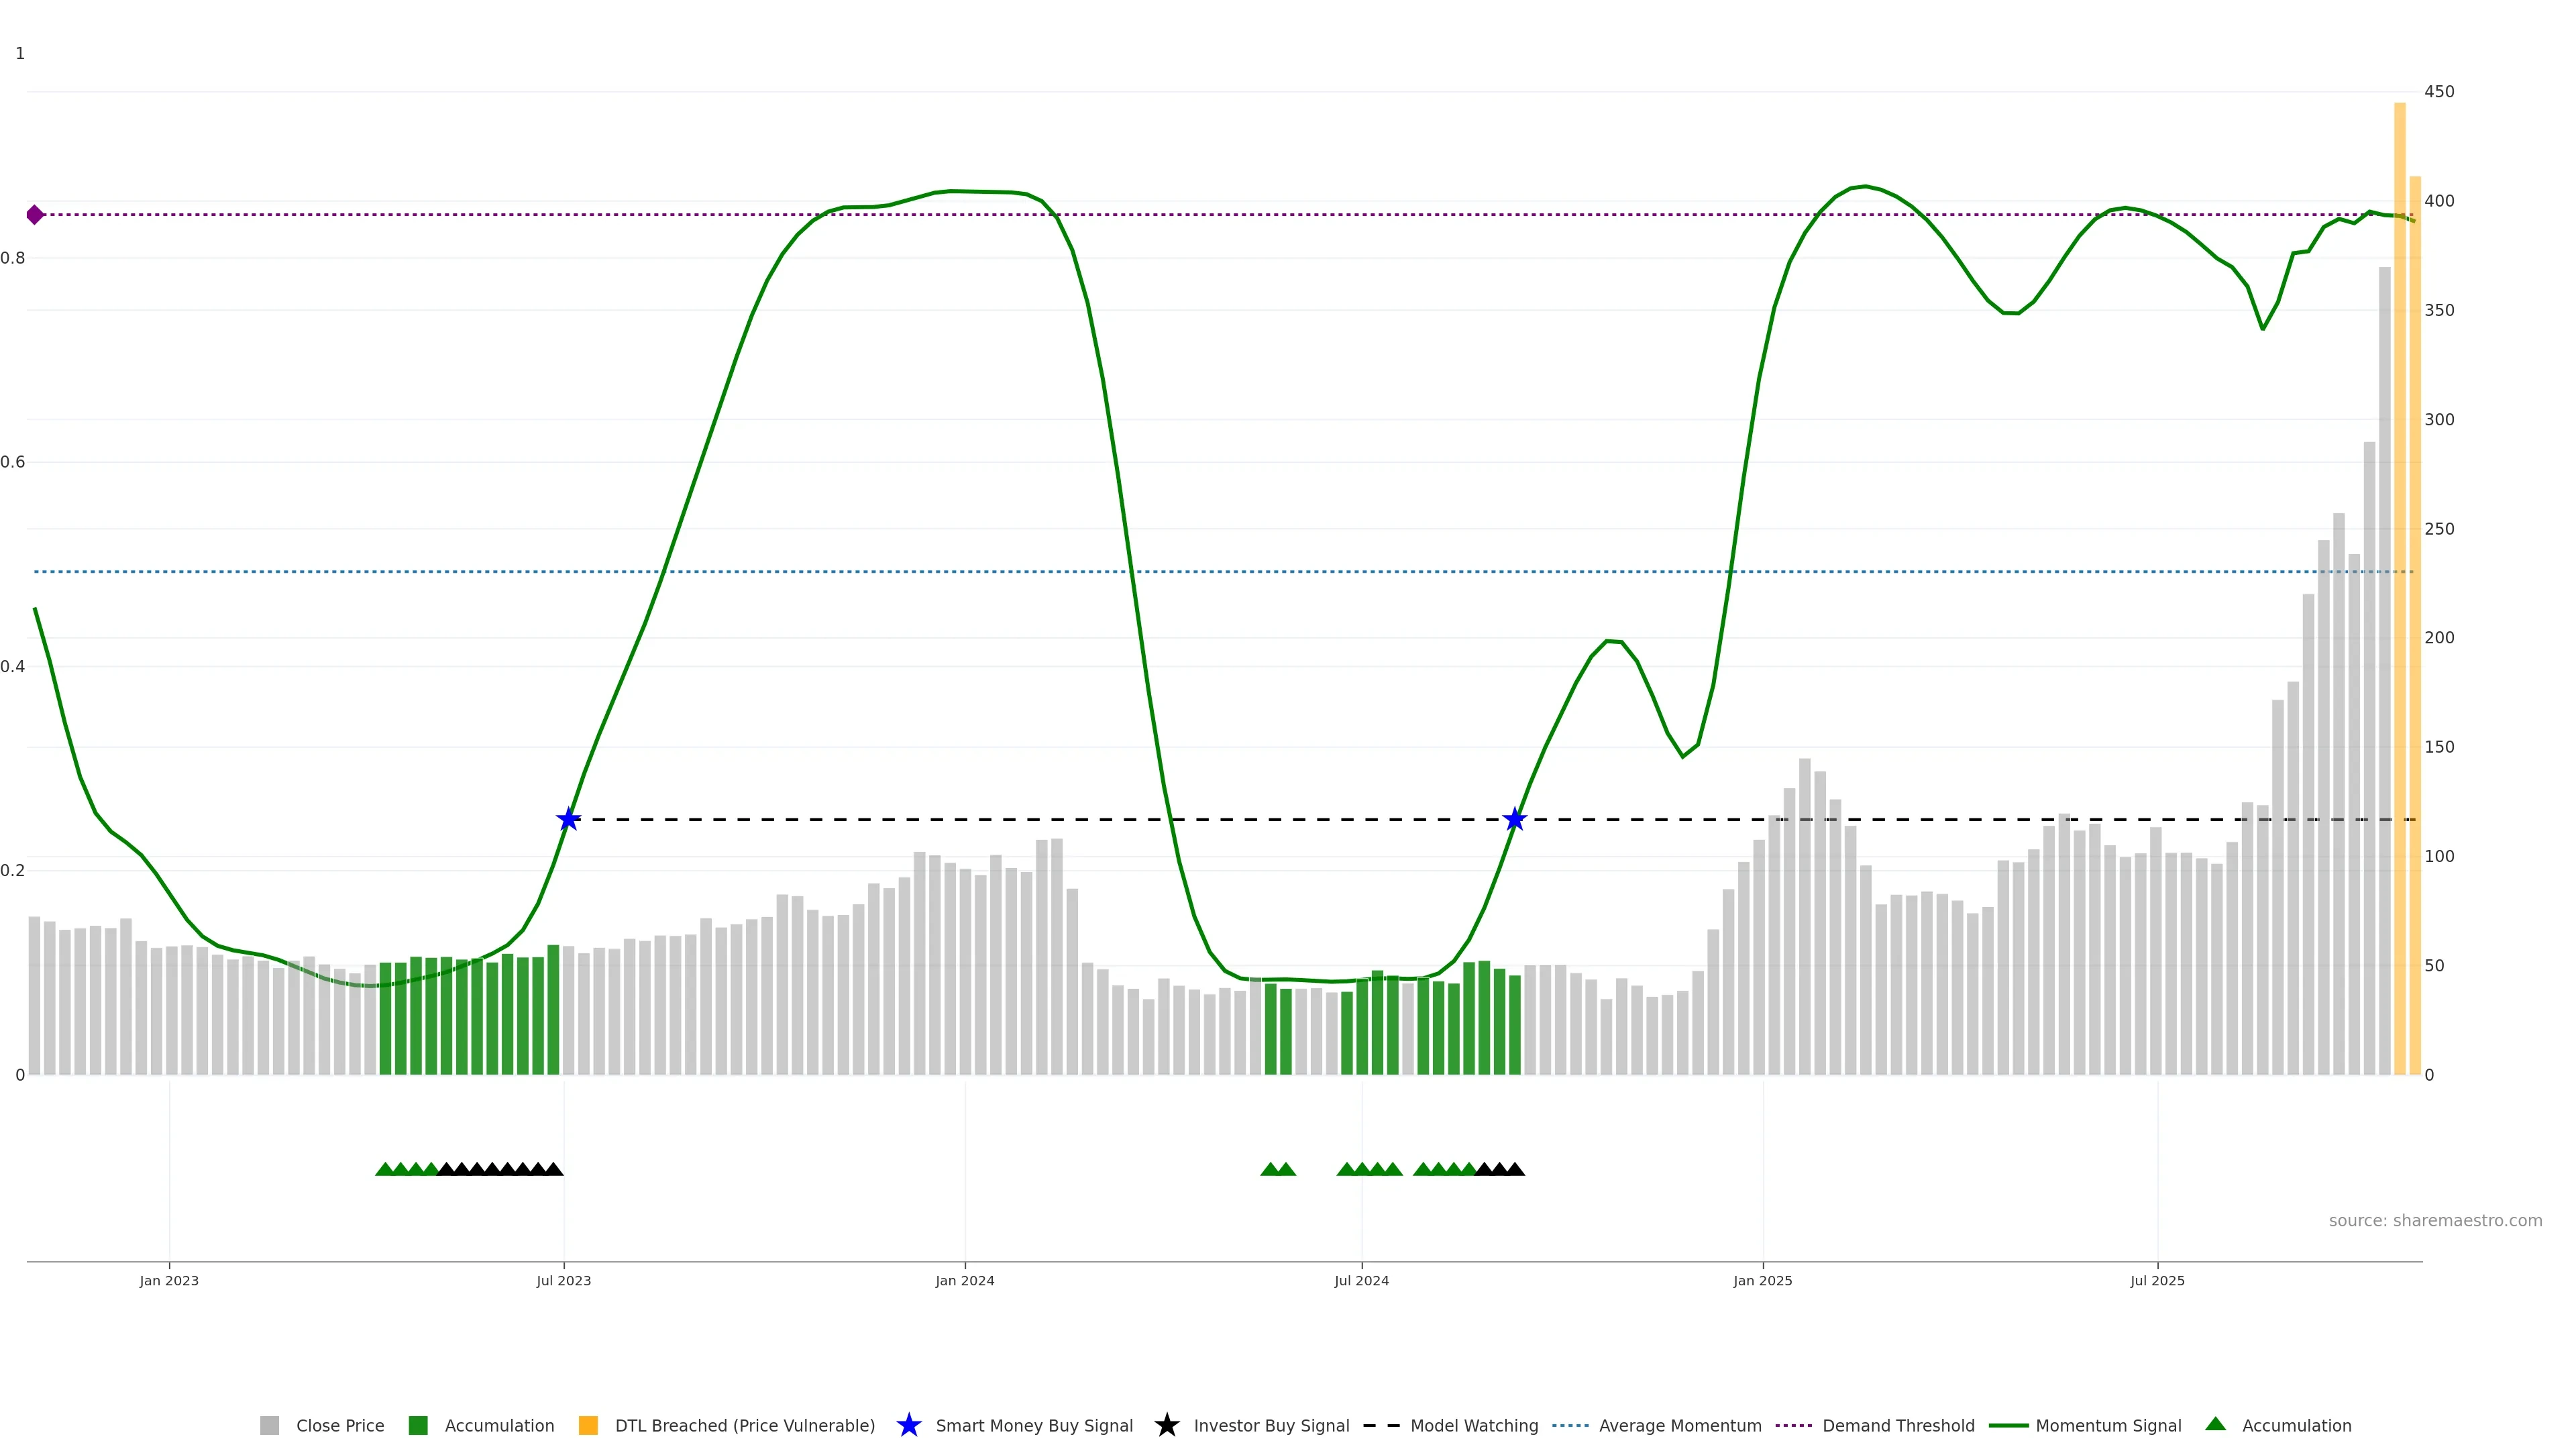The image size is (2576, 1449).
Task: Click the black Investor Buy star icon
Action: coord(1166,1425)
